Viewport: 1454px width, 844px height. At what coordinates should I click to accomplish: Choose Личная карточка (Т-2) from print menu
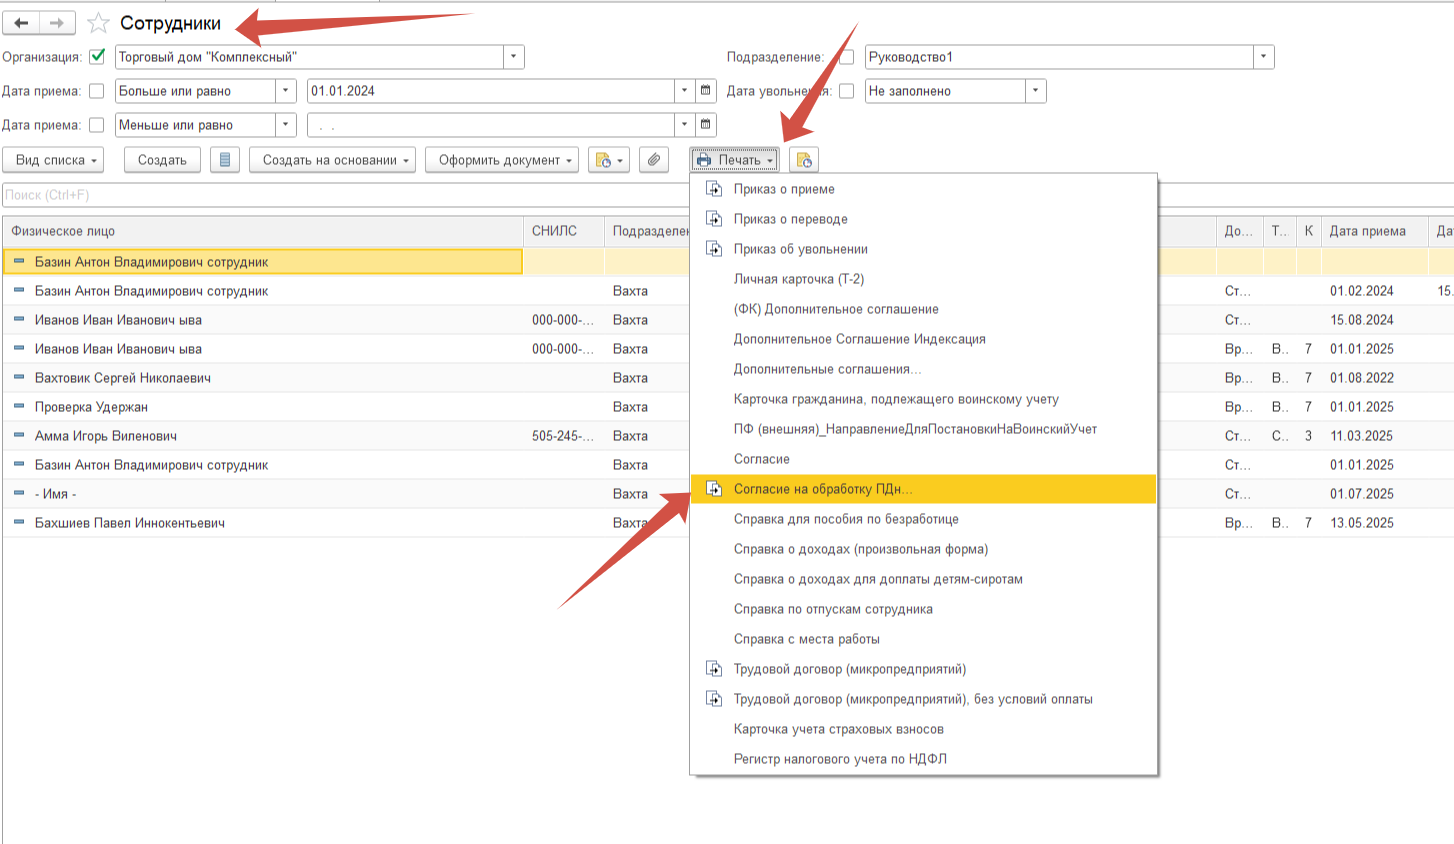(798, 279)
